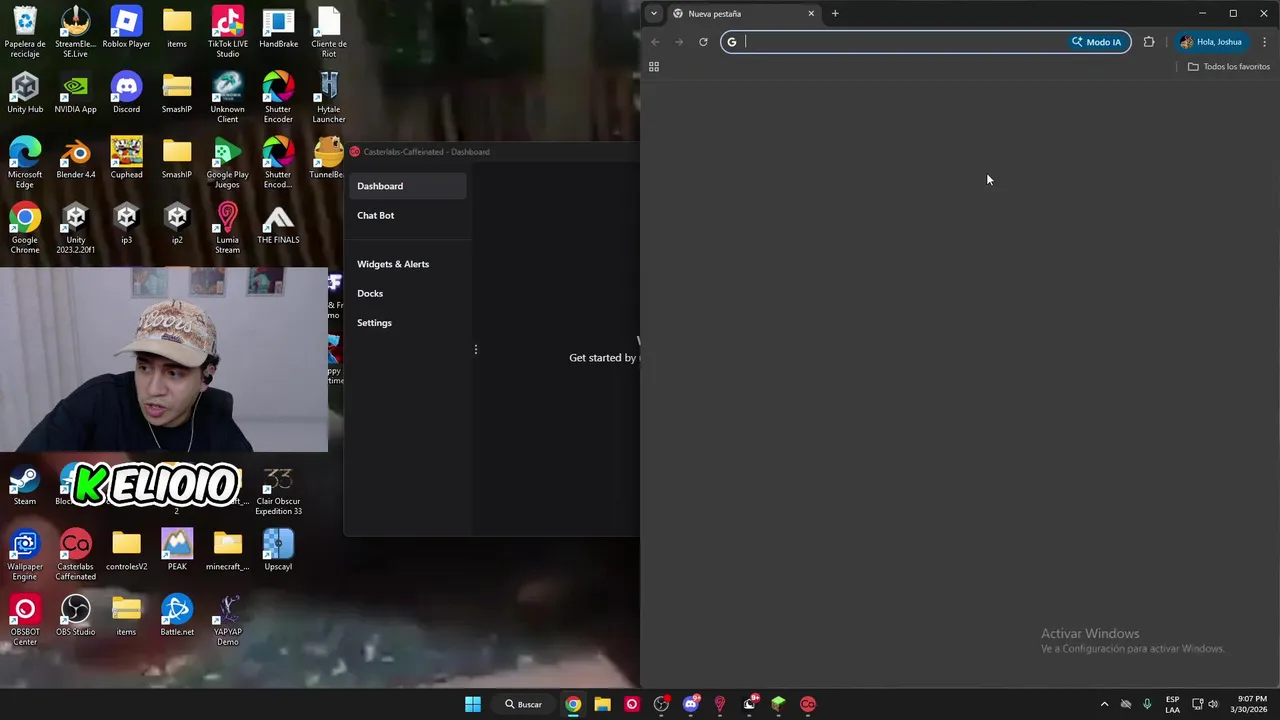This screenshot has height=720, width=1280.
Task: Open Chrome extensions puzzle icon
Action: point(1148,42)
